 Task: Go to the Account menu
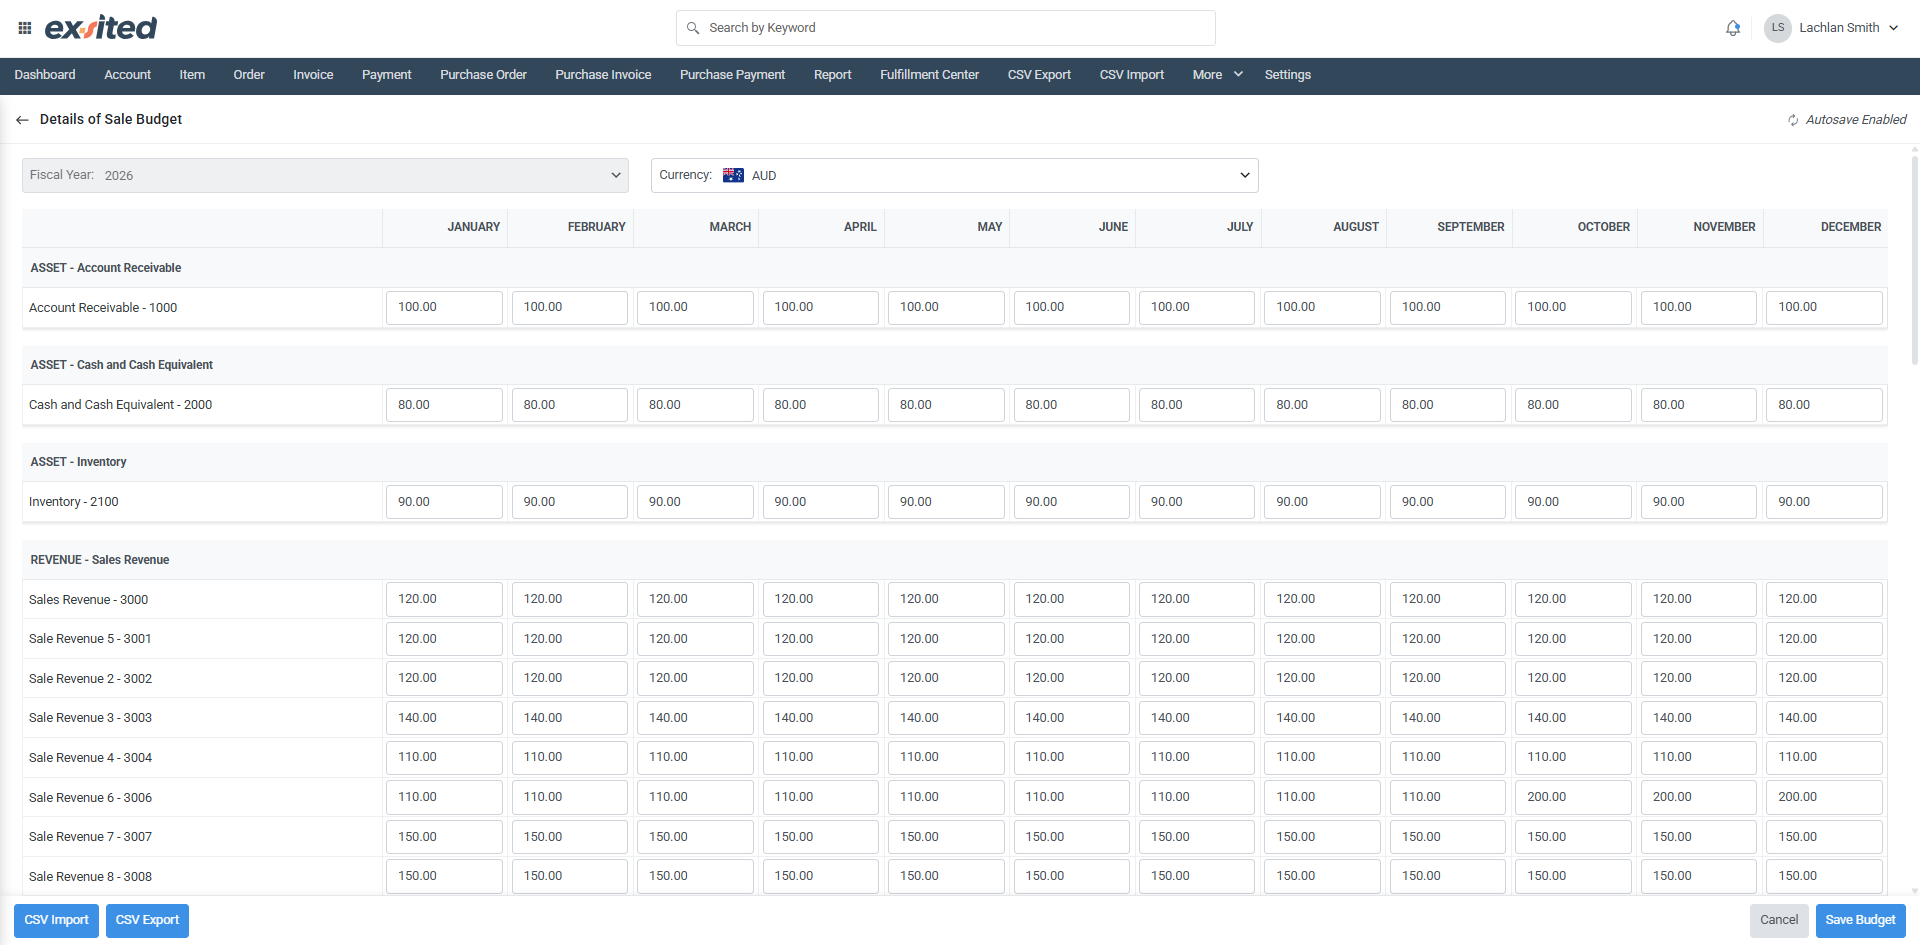128,75
